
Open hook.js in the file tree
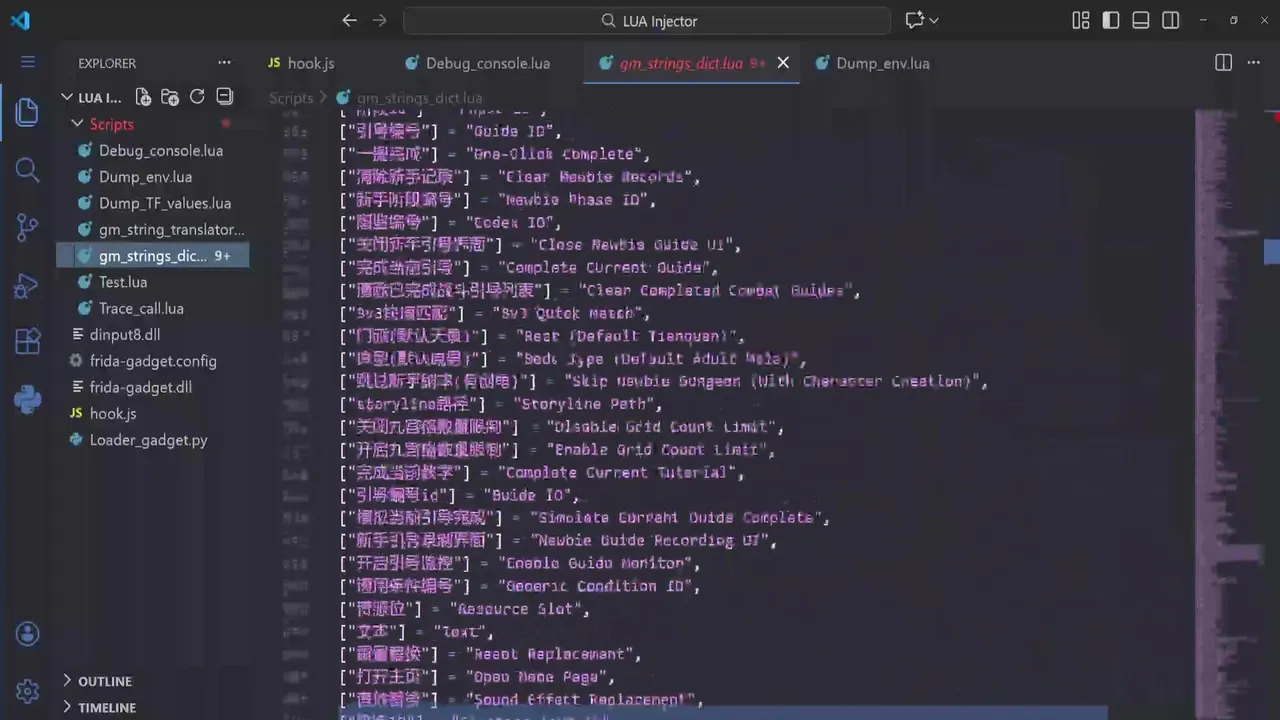click(153, 413)
